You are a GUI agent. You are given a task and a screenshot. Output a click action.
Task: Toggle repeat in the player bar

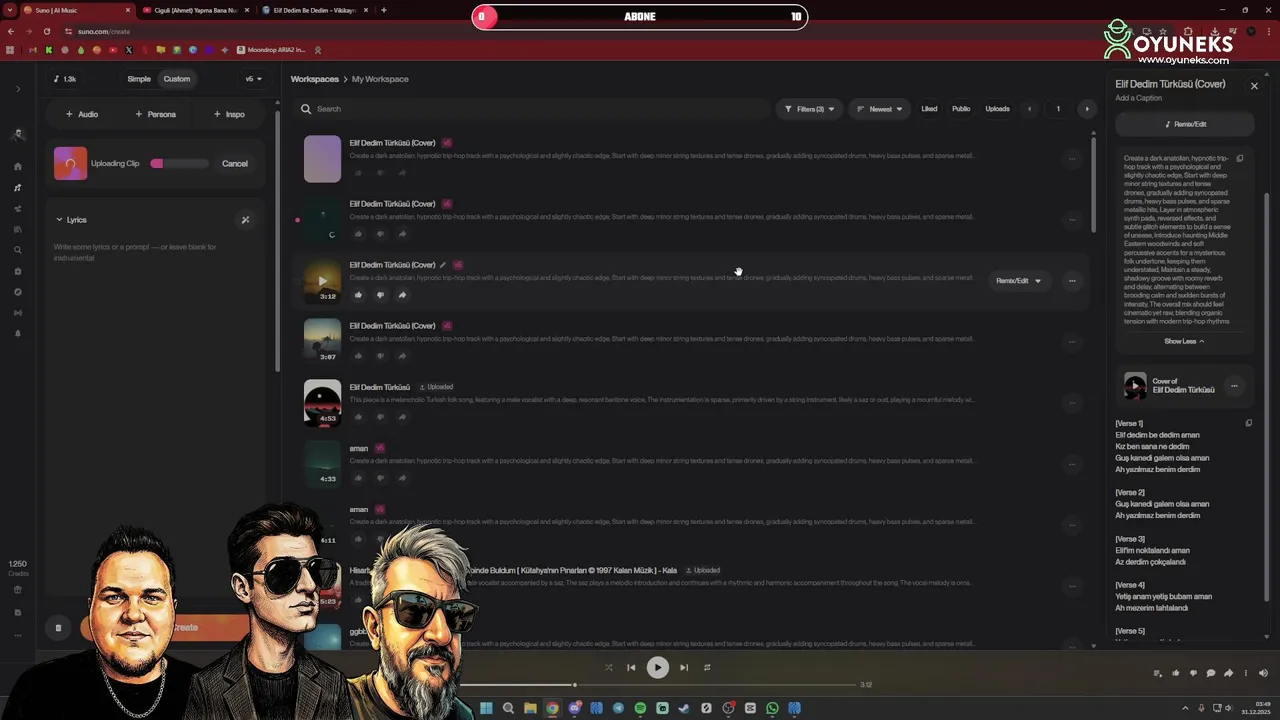707,668
